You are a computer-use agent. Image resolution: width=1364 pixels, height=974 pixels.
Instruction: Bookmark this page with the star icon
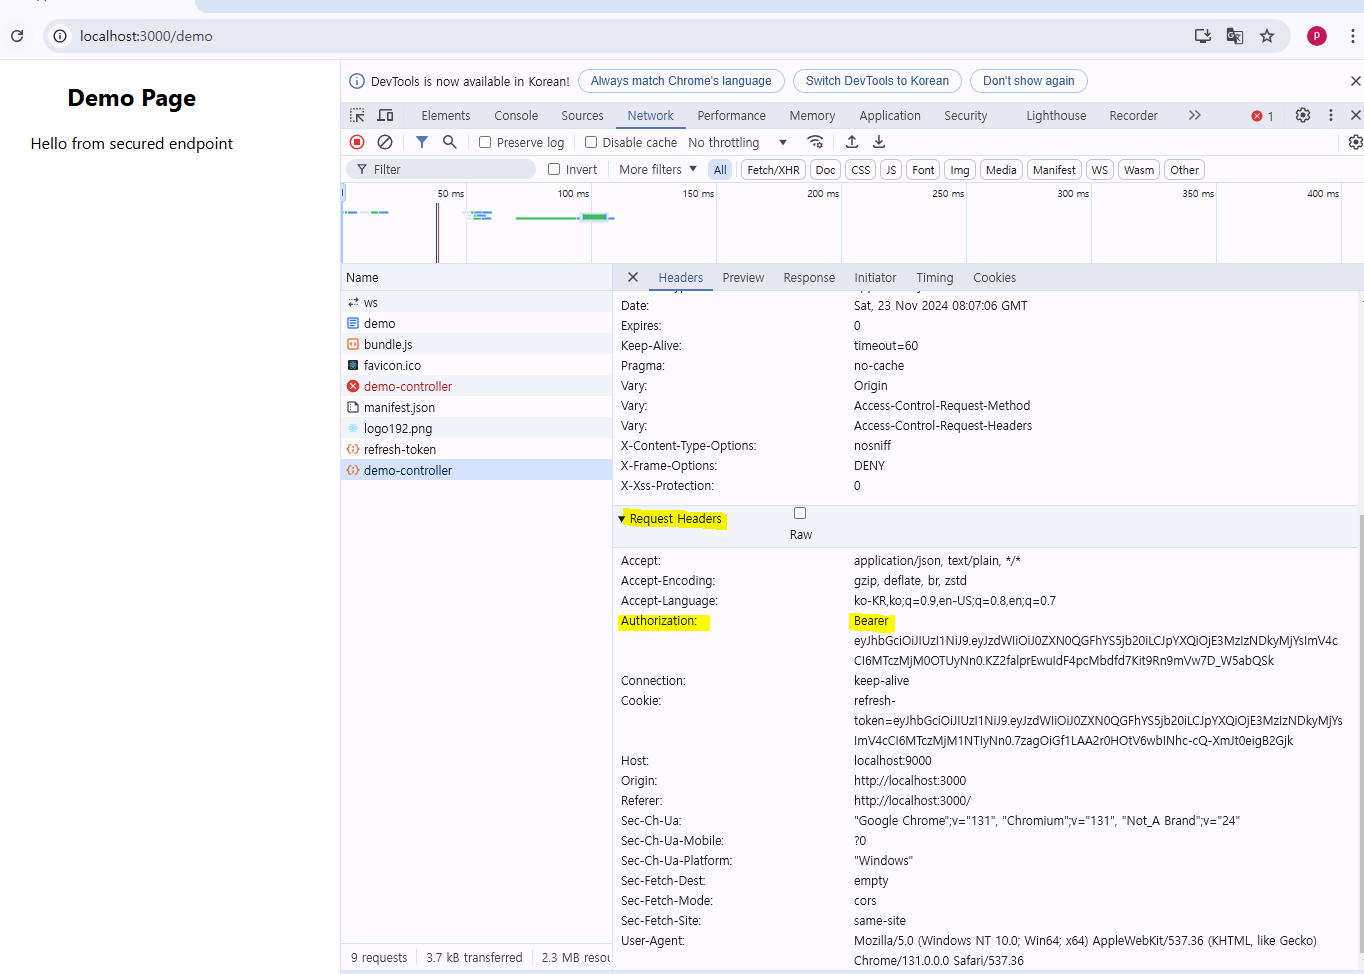click(1267, 36)
